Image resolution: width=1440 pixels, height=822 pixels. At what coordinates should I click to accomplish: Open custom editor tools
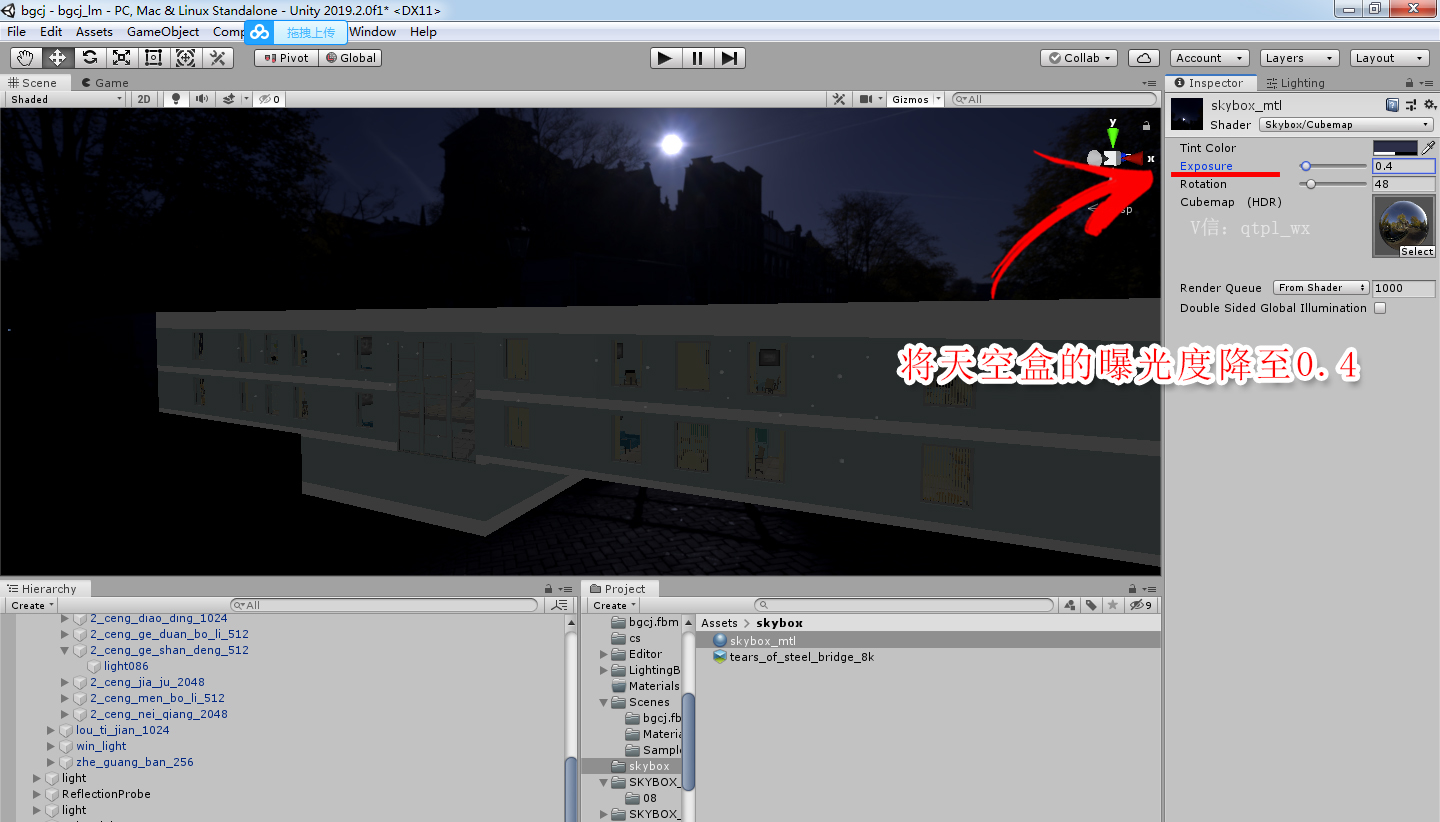[217, 58]
